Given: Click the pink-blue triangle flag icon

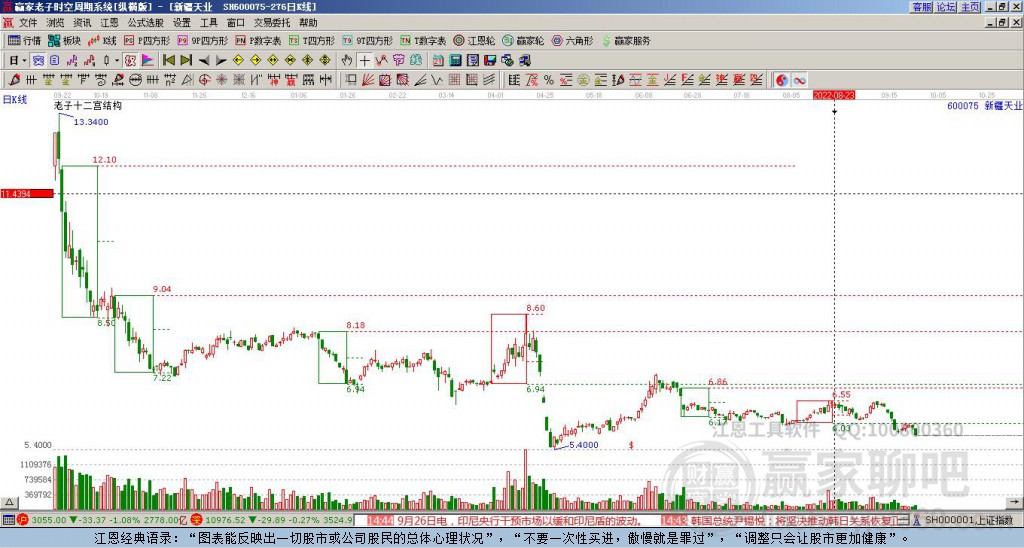Looking at the screenshot, I should 148,60.
